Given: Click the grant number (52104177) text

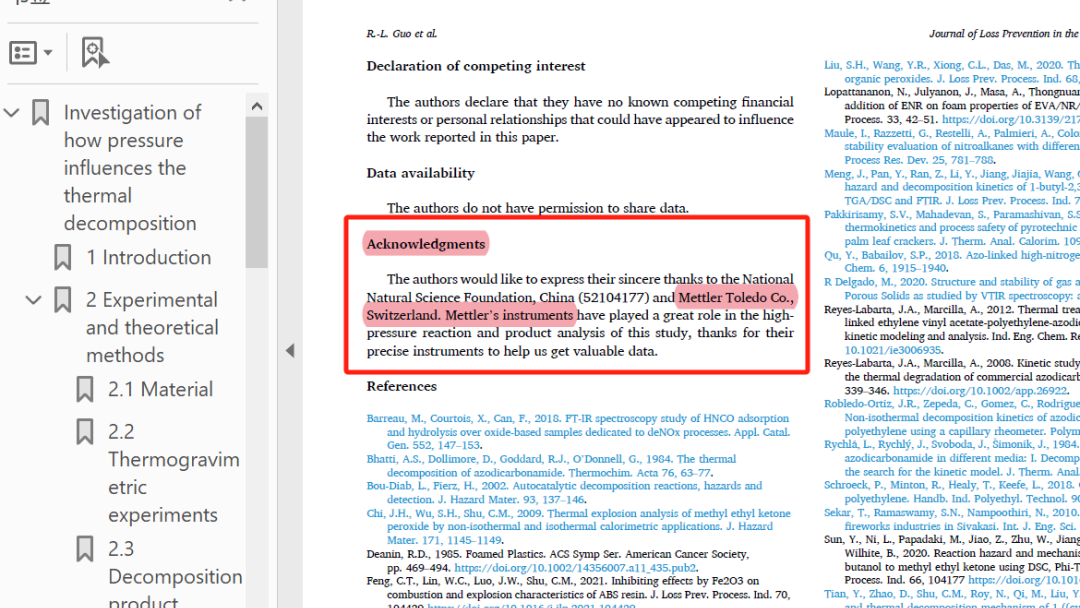Looking at the screenshot, I should coord(614,297).
